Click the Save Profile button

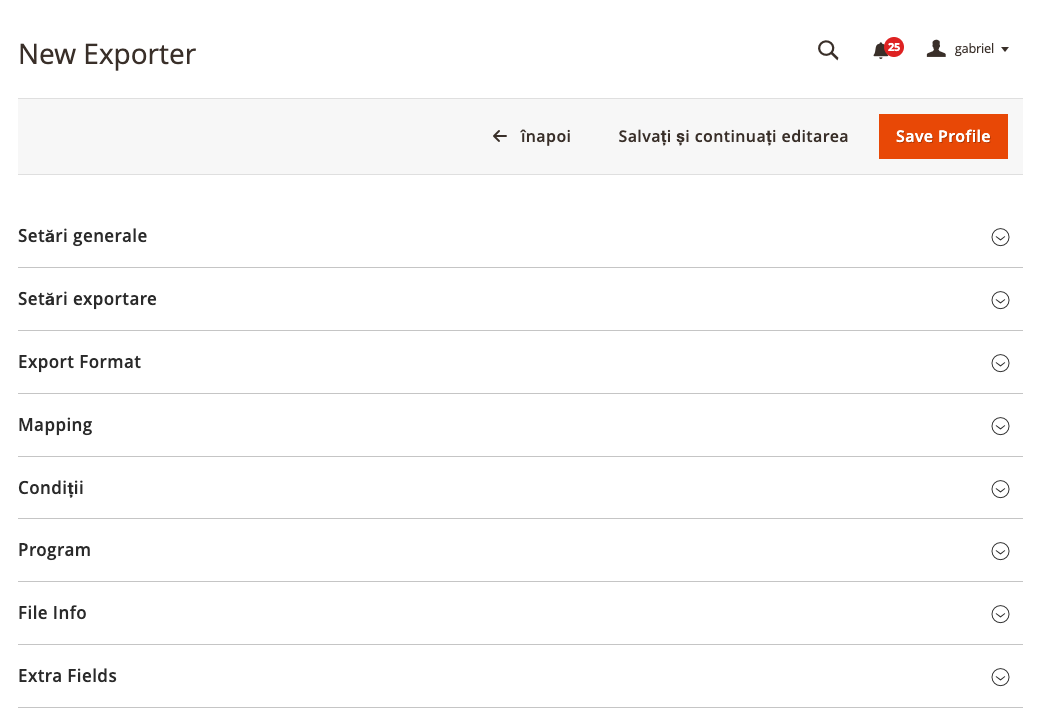tap(943, 136)
